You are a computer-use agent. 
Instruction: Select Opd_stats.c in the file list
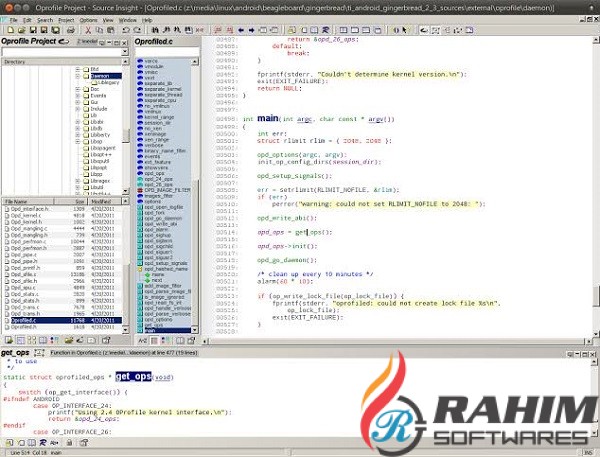click(63, 294)
